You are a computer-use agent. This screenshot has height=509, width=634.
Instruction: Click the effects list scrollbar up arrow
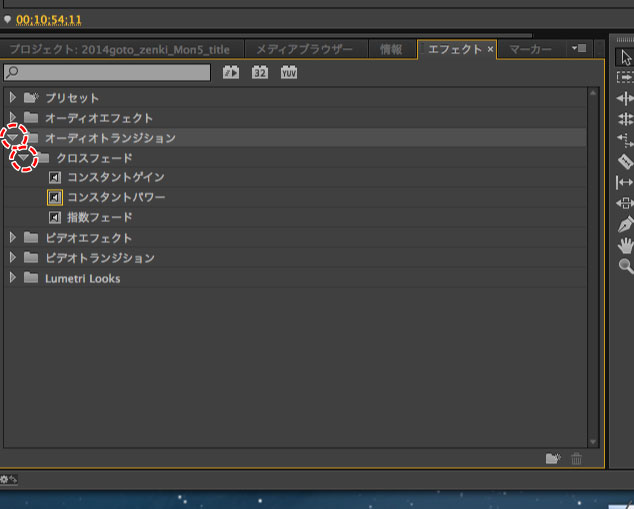[x=593, y=93]
